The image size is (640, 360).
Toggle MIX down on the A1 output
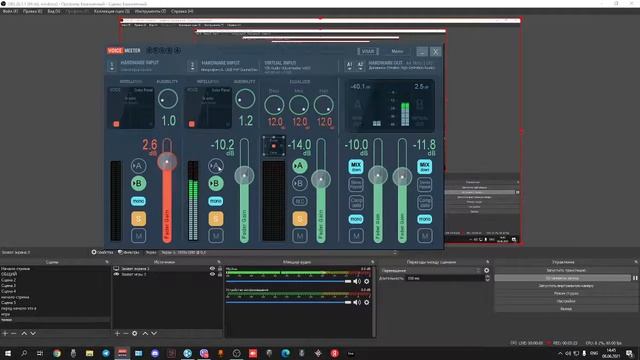point(356,167)
